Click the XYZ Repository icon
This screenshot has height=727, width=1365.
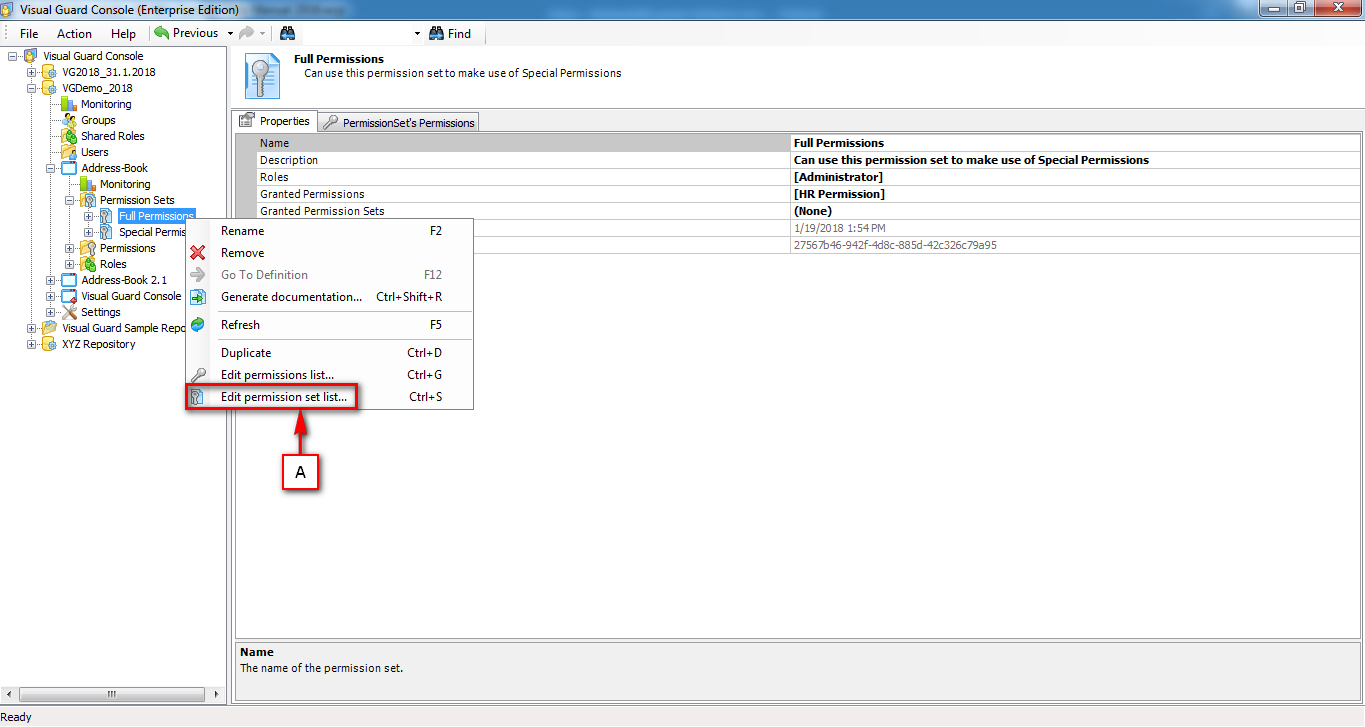(x=50, y=344)
